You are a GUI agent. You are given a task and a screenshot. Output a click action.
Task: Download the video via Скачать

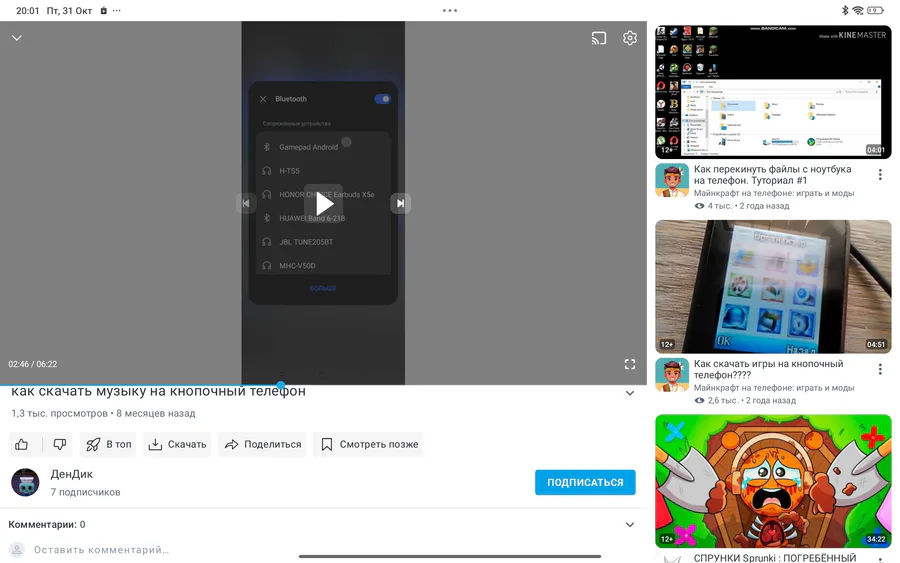[x=177, y=444]
